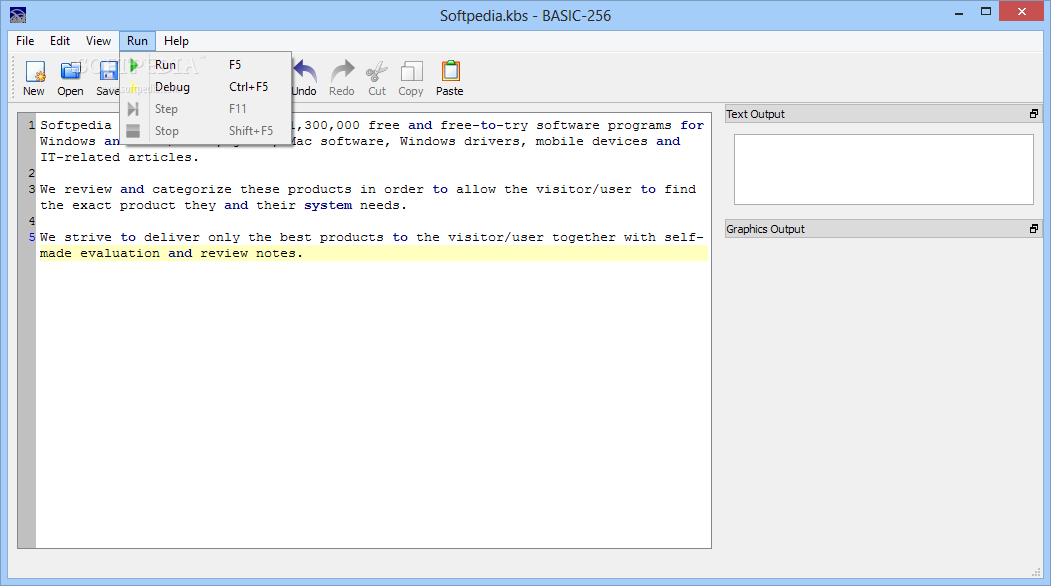Open the View menu
Image resolution: width=1051 pixels, height=586 pixels.
(98, 41)
